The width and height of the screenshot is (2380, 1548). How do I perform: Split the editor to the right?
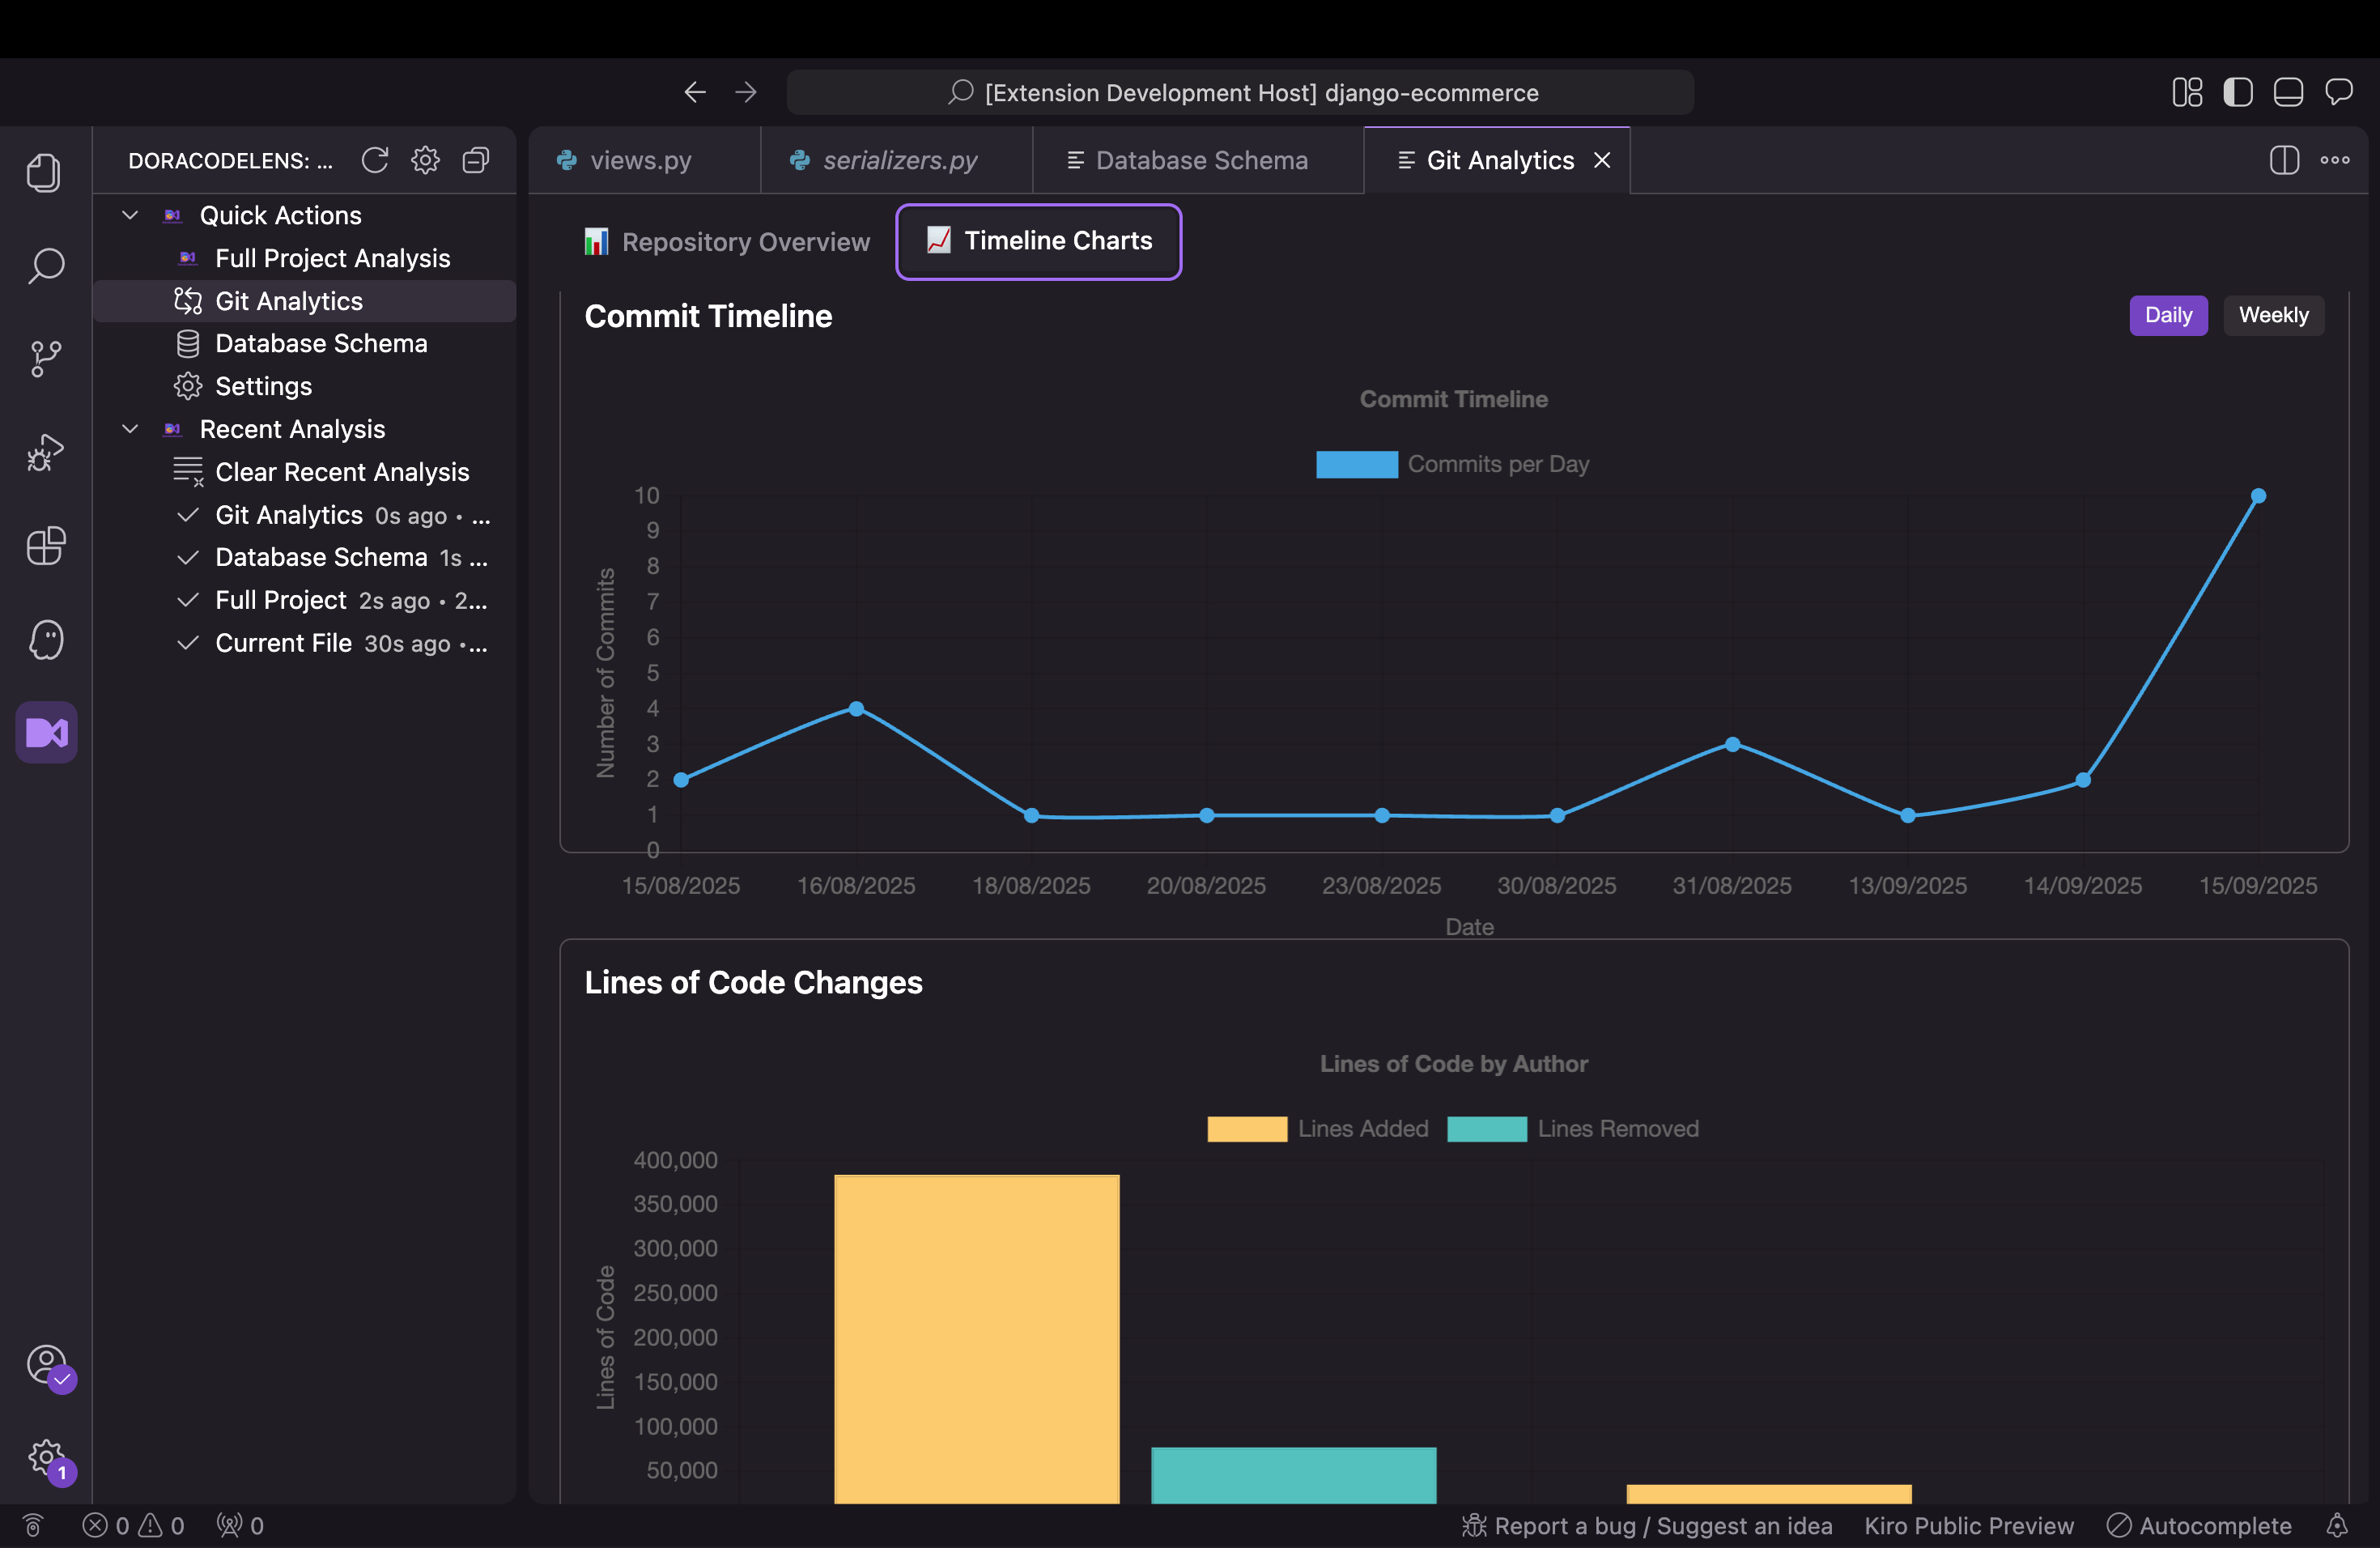(x=2284, y=160)
